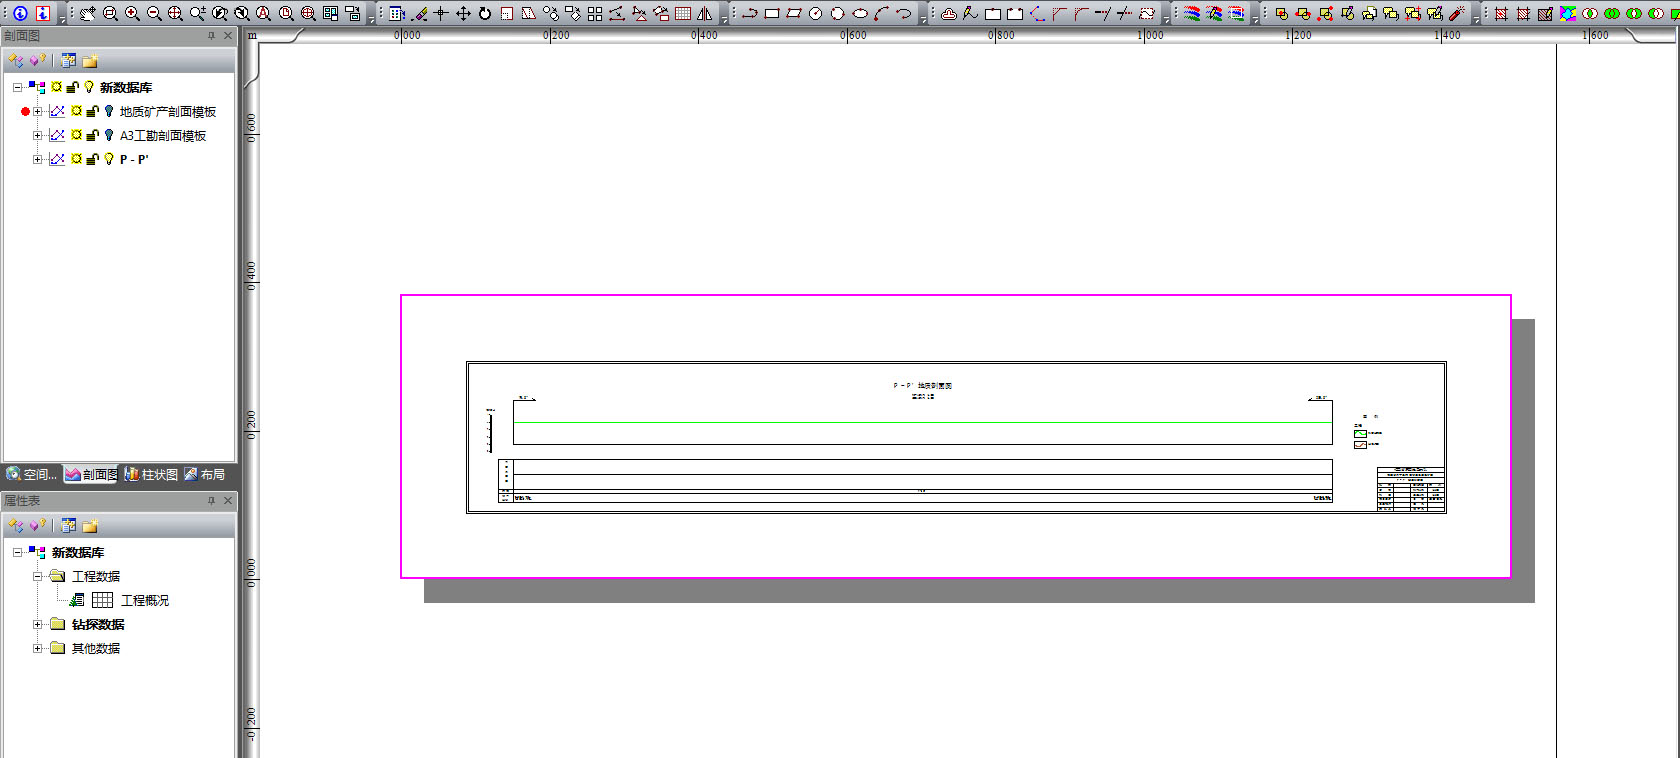Toggle the lock icon for A3工勘剖面模板
This screenshot has height=758, width=1680.
click(93, 135)
